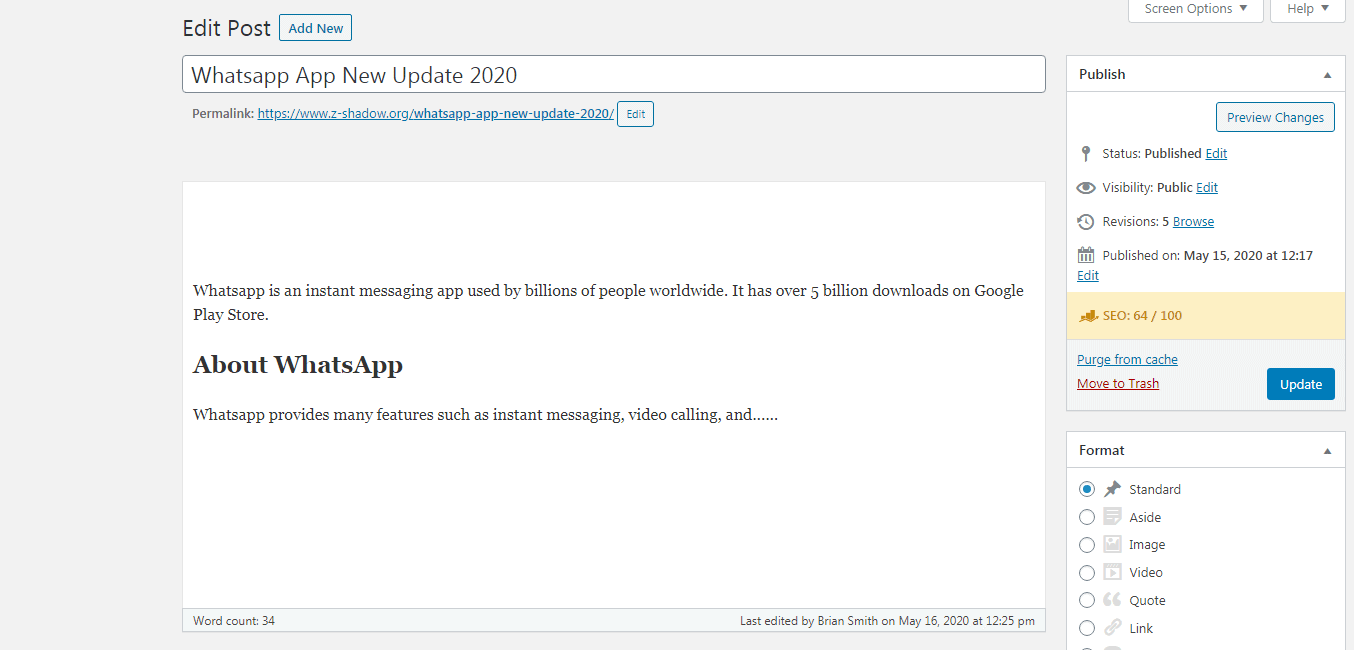Click the Aside format icon
The width and height of the screenshot is (1354, 650).
pos(1112,517)
